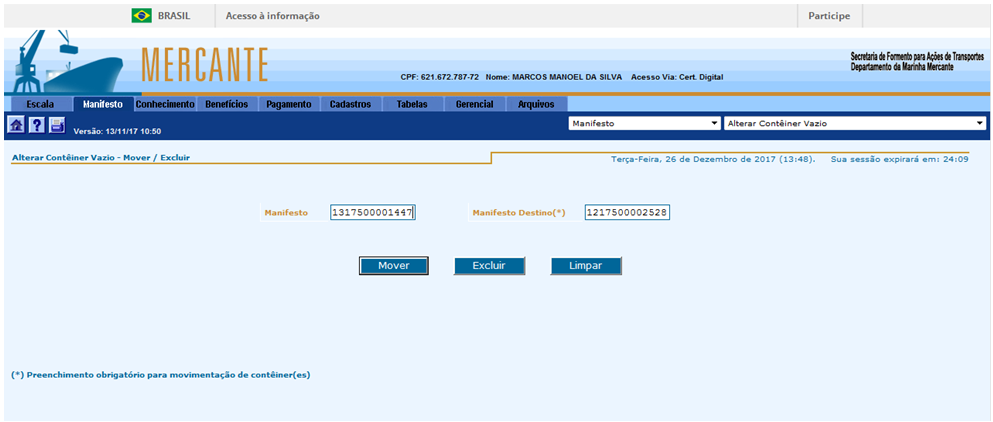Open the Cadastros tab
This screenshot has height=422, width=993.
pos(350,104)
